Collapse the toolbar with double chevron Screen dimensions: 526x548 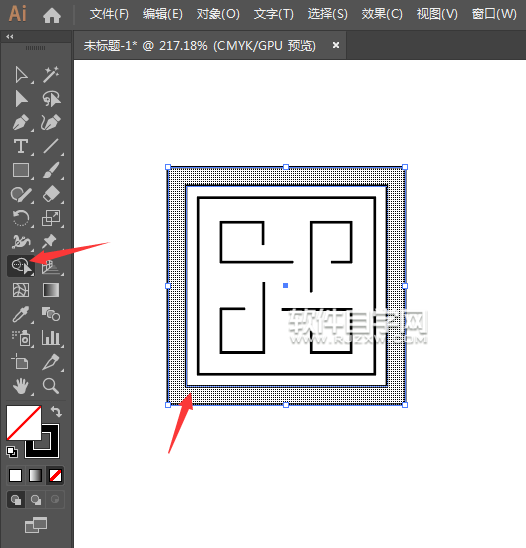10,37
